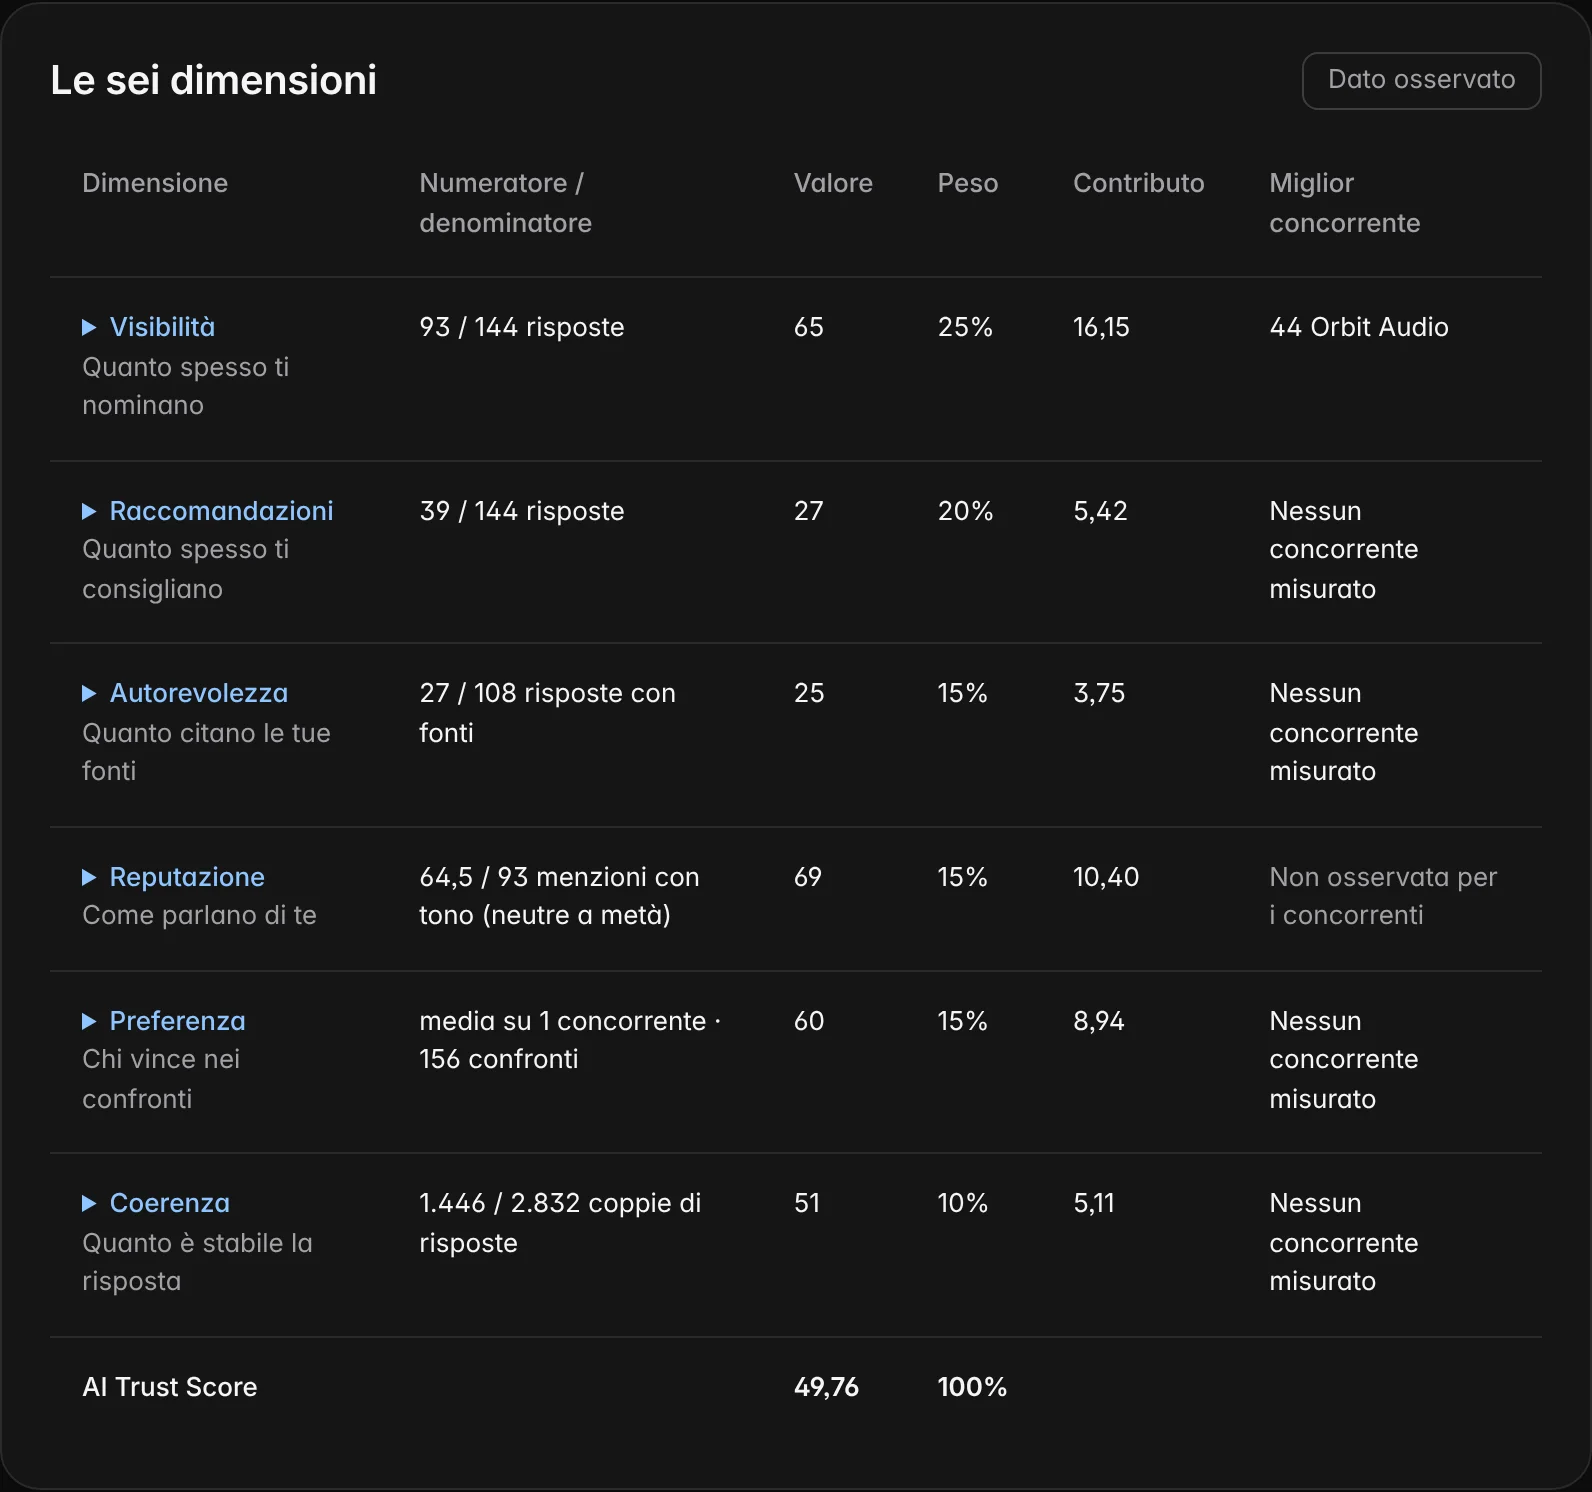Click the "Quanto è stabile la risposta" subtitle
This screenshot has width=1592, height=1492.
point(197,1262)
